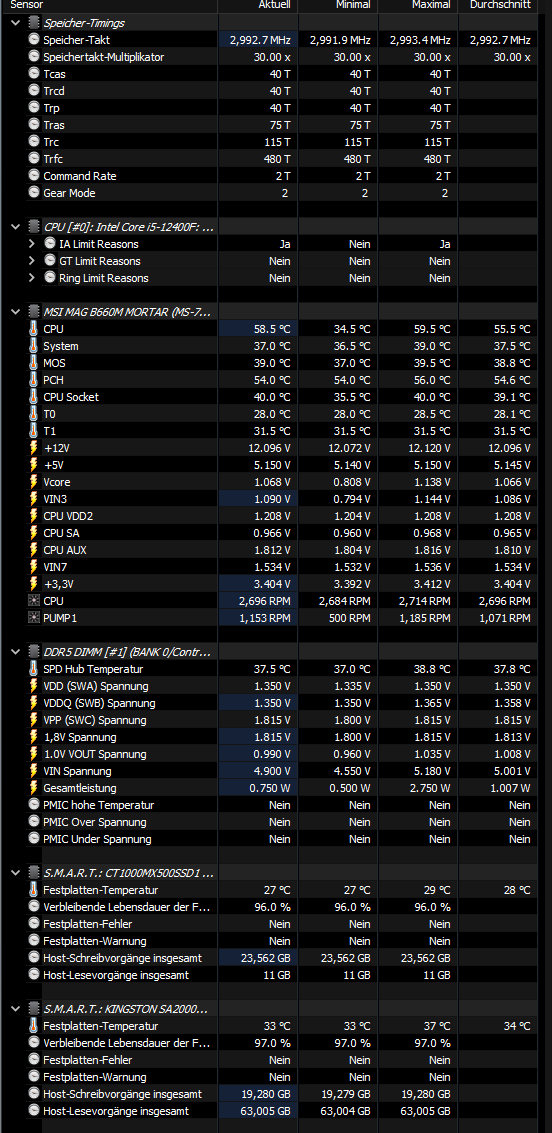
Task: Click the lightning bolt icon beside Vcore
Action: pos(34,481)
